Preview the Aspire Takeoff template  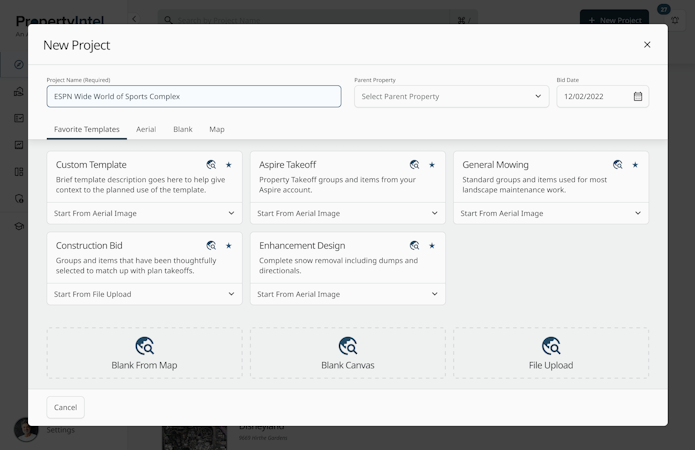(414, 165)
